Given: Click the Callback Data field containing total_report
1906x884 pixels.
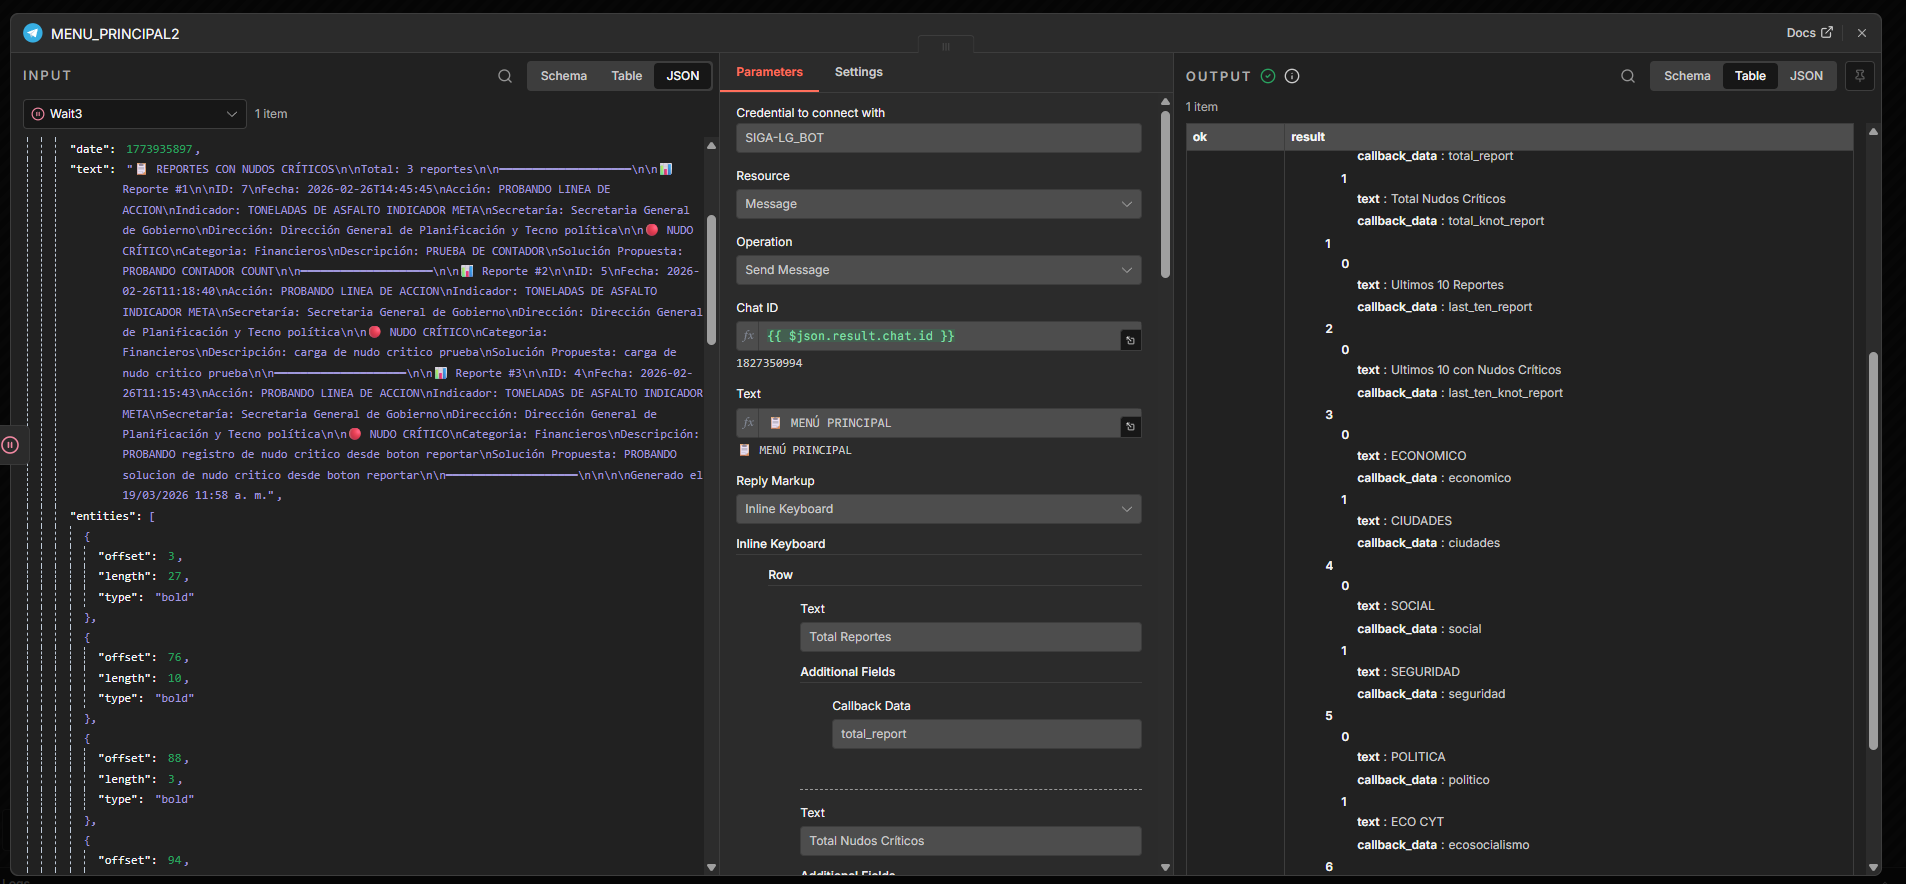Looking at the screenshot, I should pyautogui.click(x=985, y=734).
